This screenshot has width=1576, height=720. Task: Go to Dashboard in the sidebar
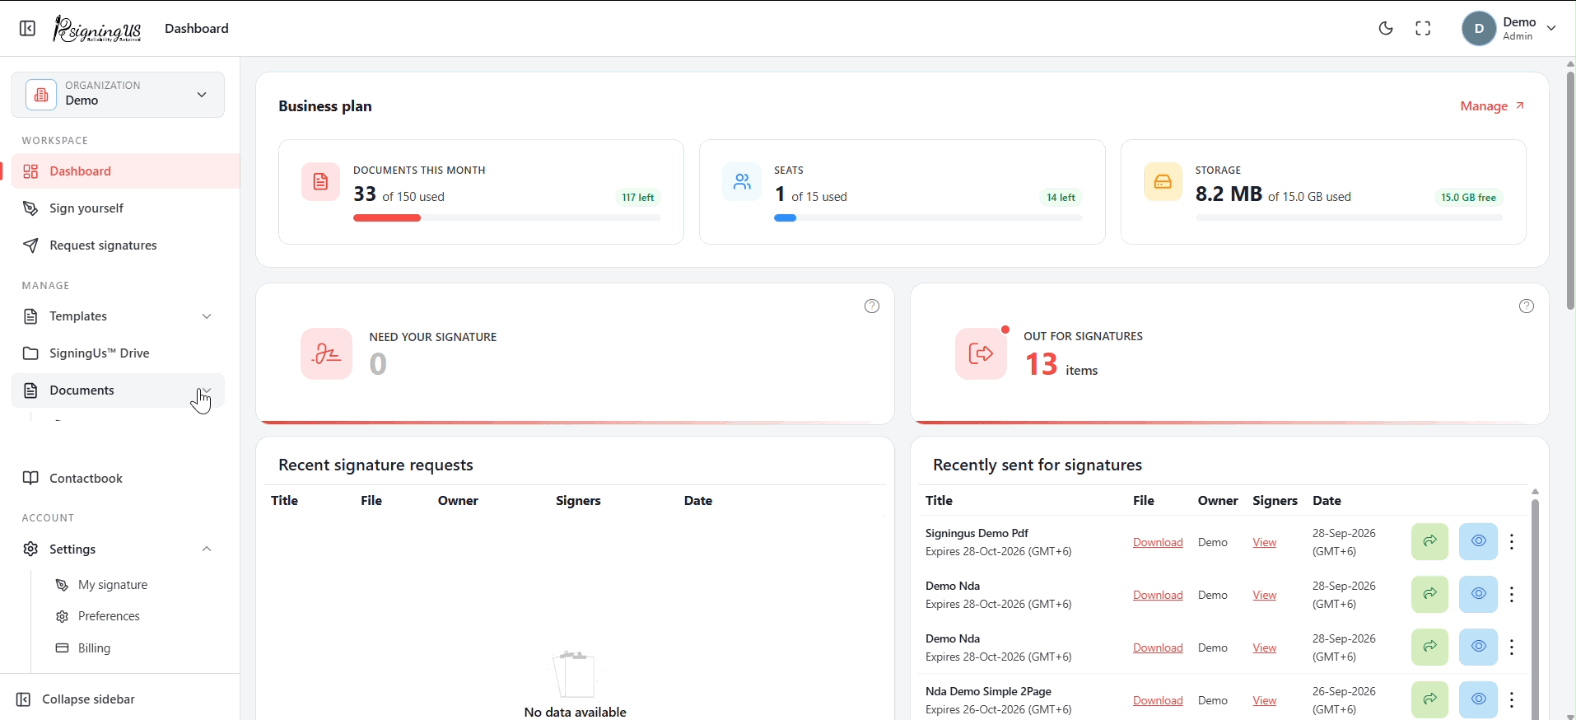(125, 171)
